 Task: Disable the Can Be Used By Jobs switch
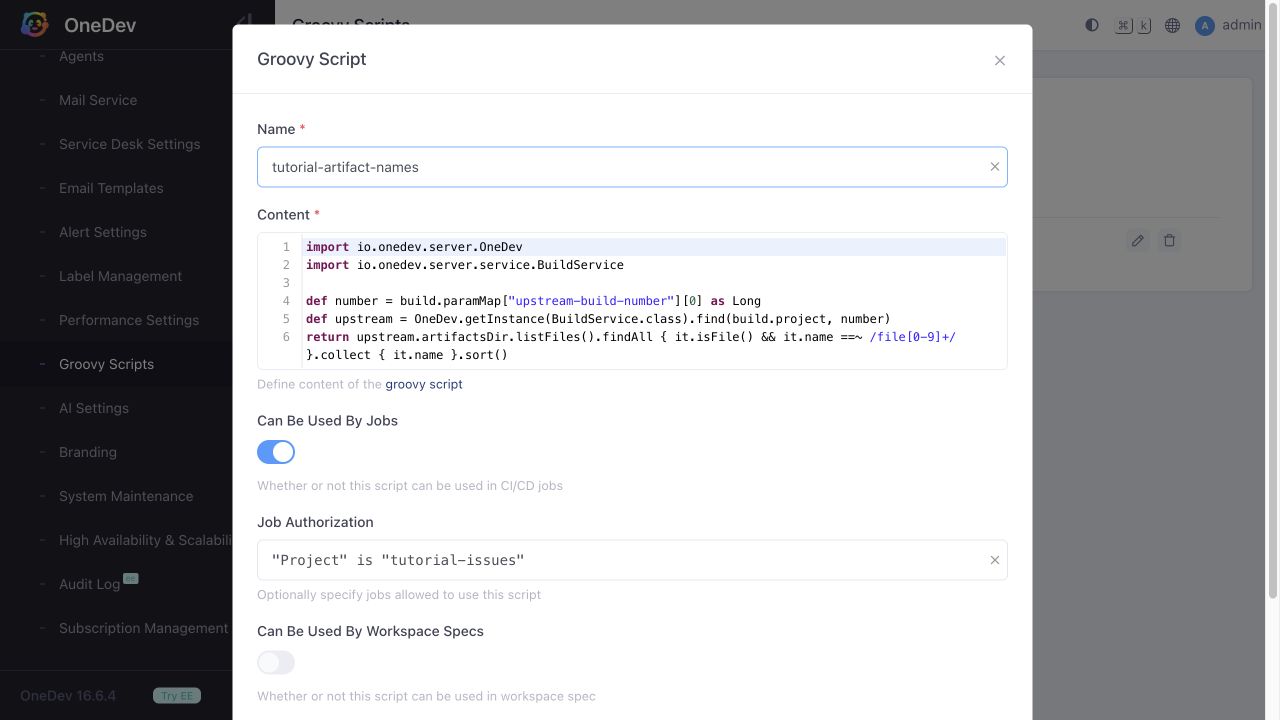(276, 452)
